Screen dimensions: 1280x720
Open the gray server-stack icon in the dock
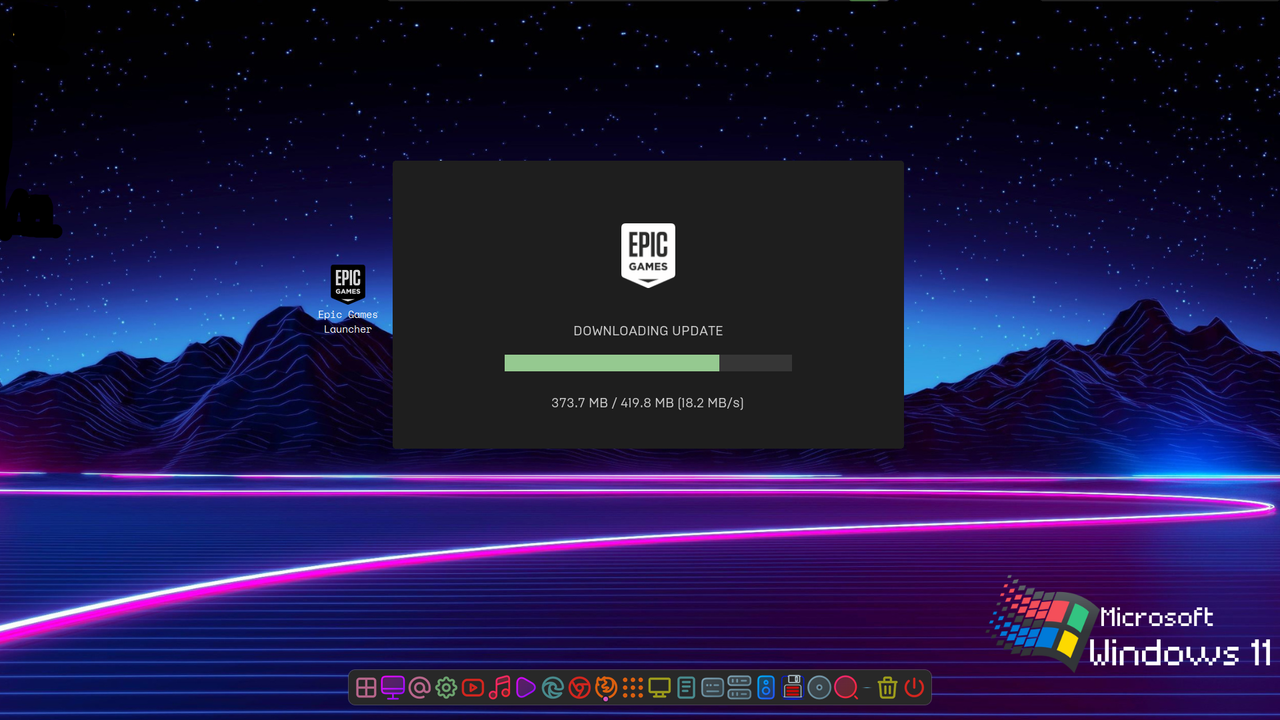[x=739, y=688]
